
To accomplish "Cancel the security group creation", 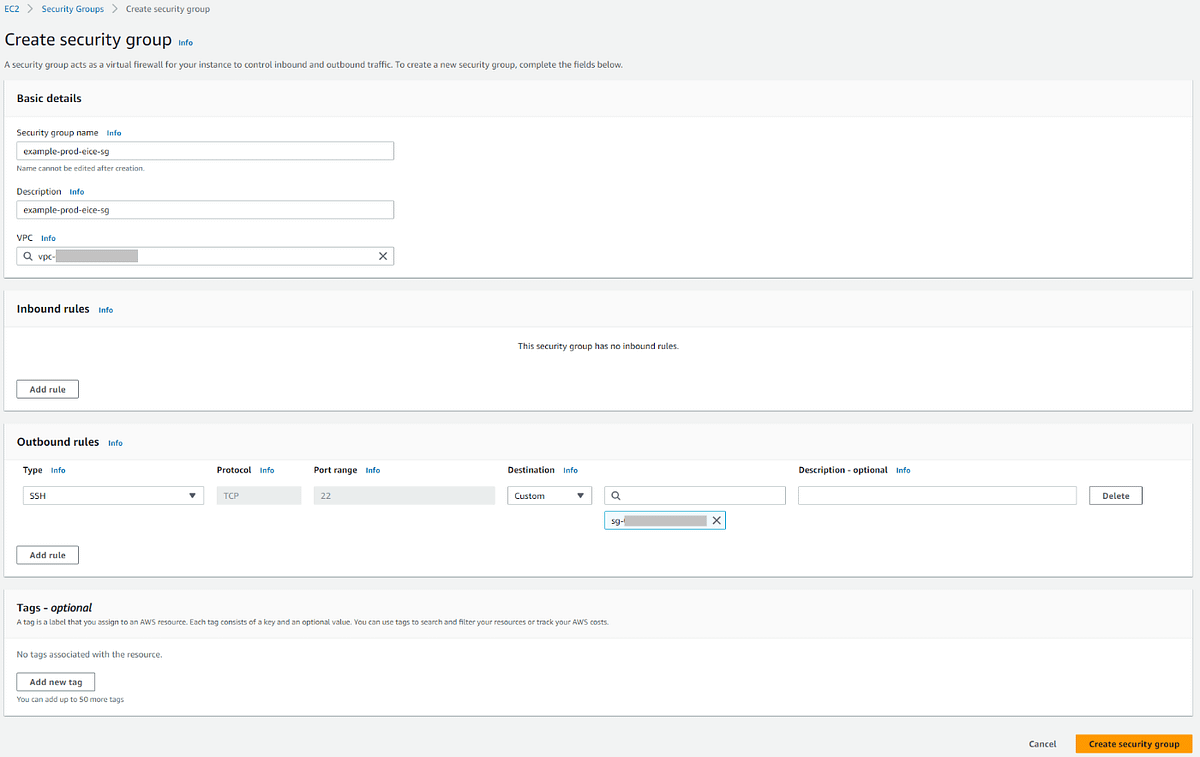I will coord(1043,744).
